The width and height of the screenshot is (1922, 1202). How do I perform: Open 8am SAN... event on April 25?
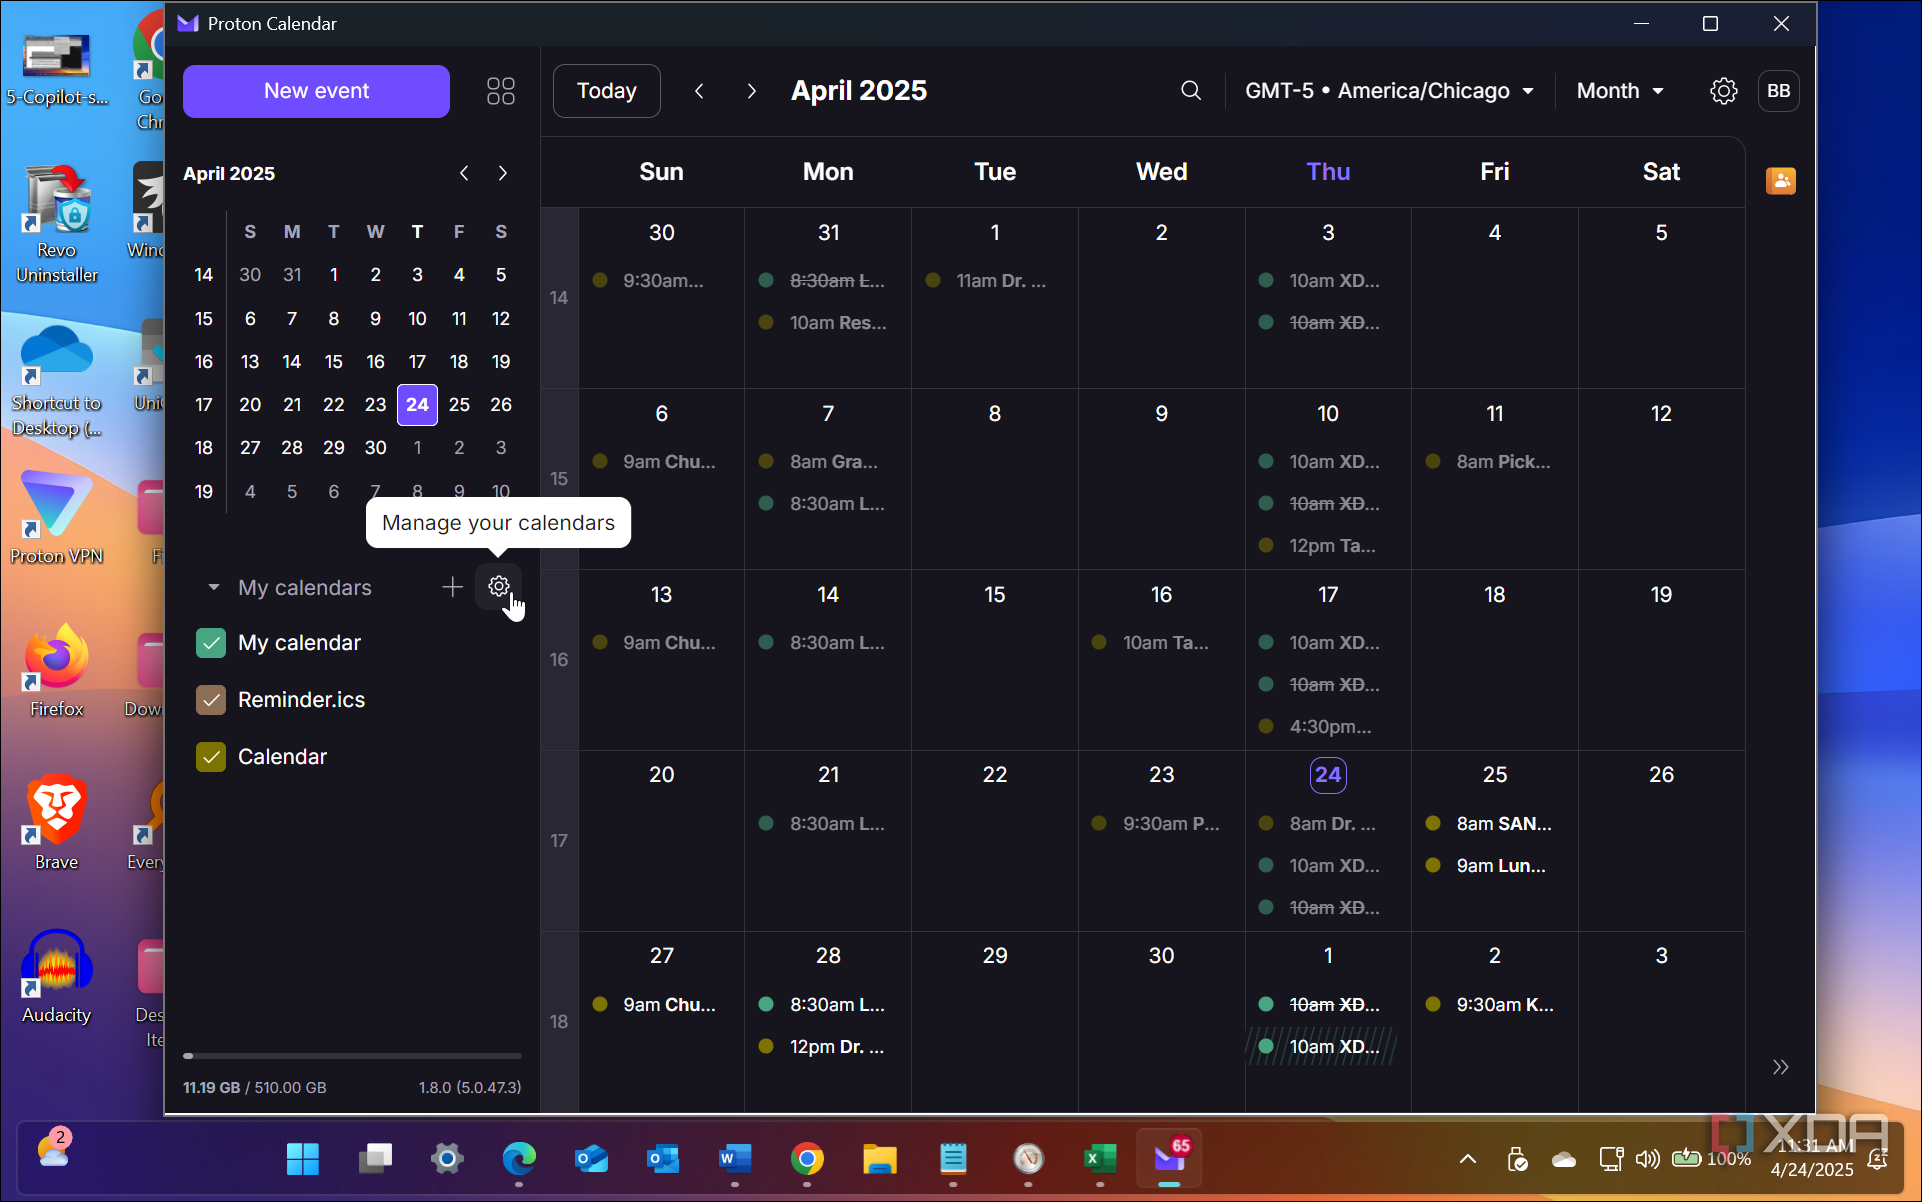(x=1494, y=824)
